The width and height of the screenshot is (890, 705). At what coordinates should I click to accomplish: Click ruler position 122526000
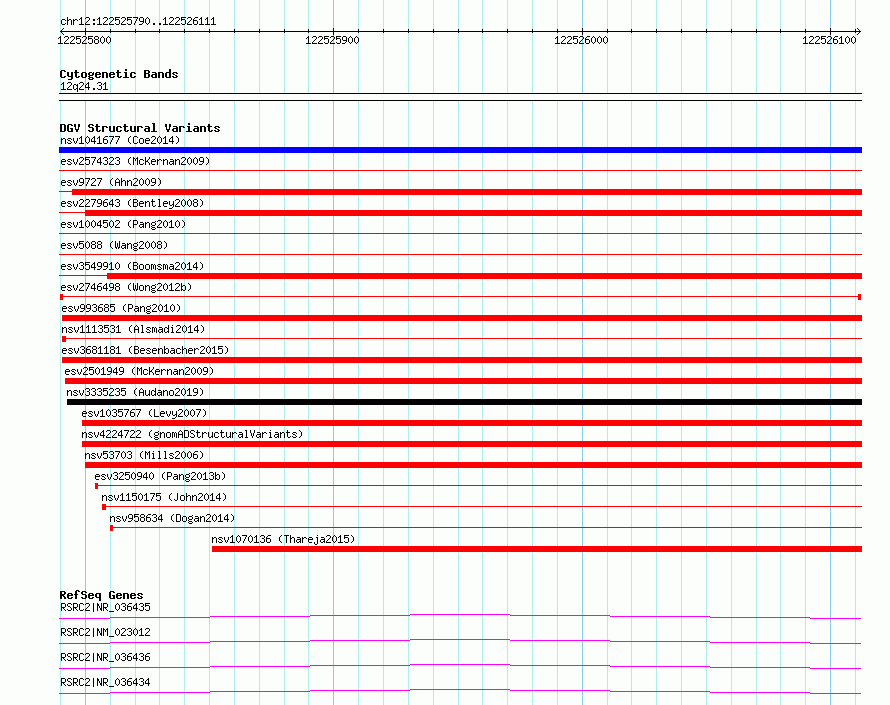581,40
